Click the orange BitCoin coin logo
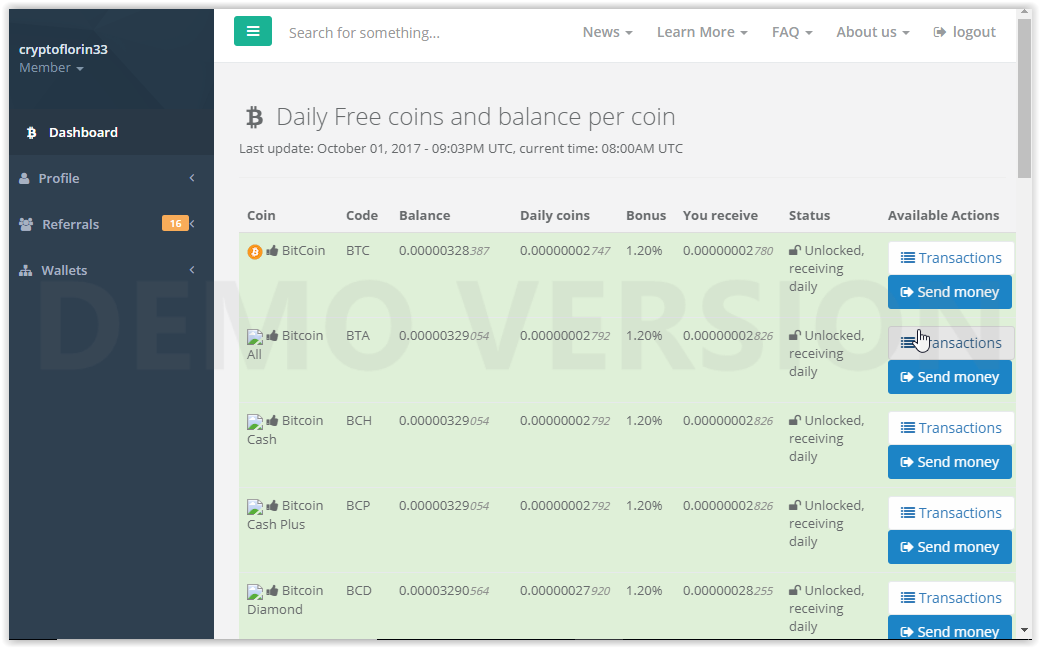 point(255,251)
